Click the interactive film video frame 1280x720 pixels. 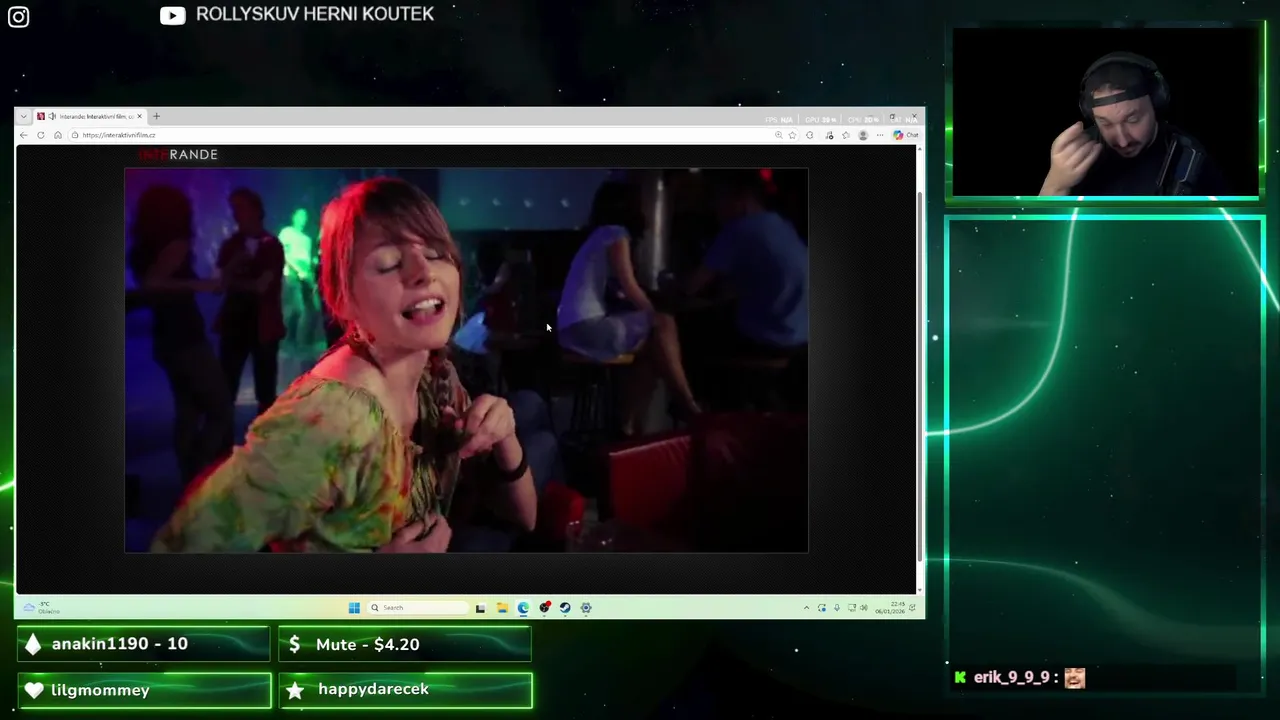(x=466, y=360)
